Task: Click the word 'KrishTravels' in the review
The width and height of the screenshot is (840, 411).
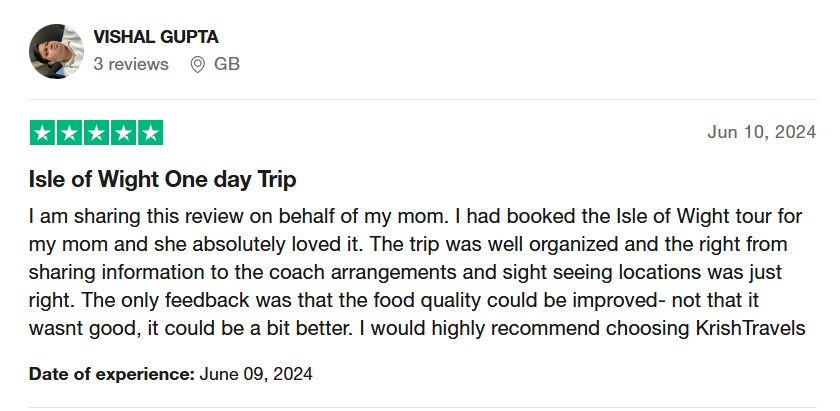Action: [751, 328]
